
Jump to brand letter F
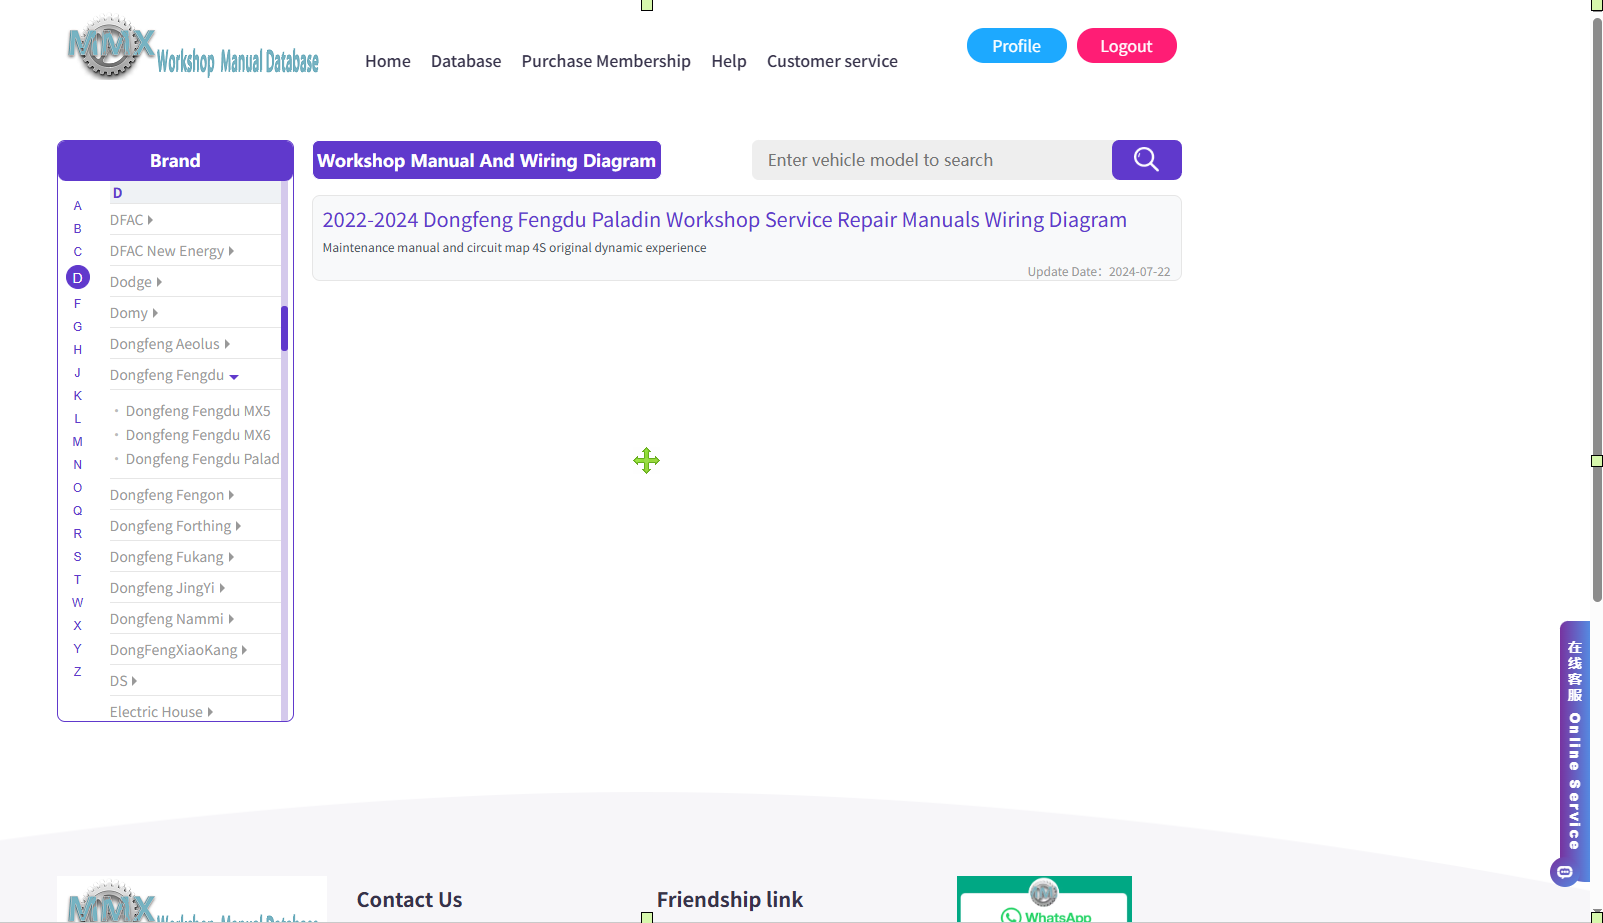(x=78, y=304)
